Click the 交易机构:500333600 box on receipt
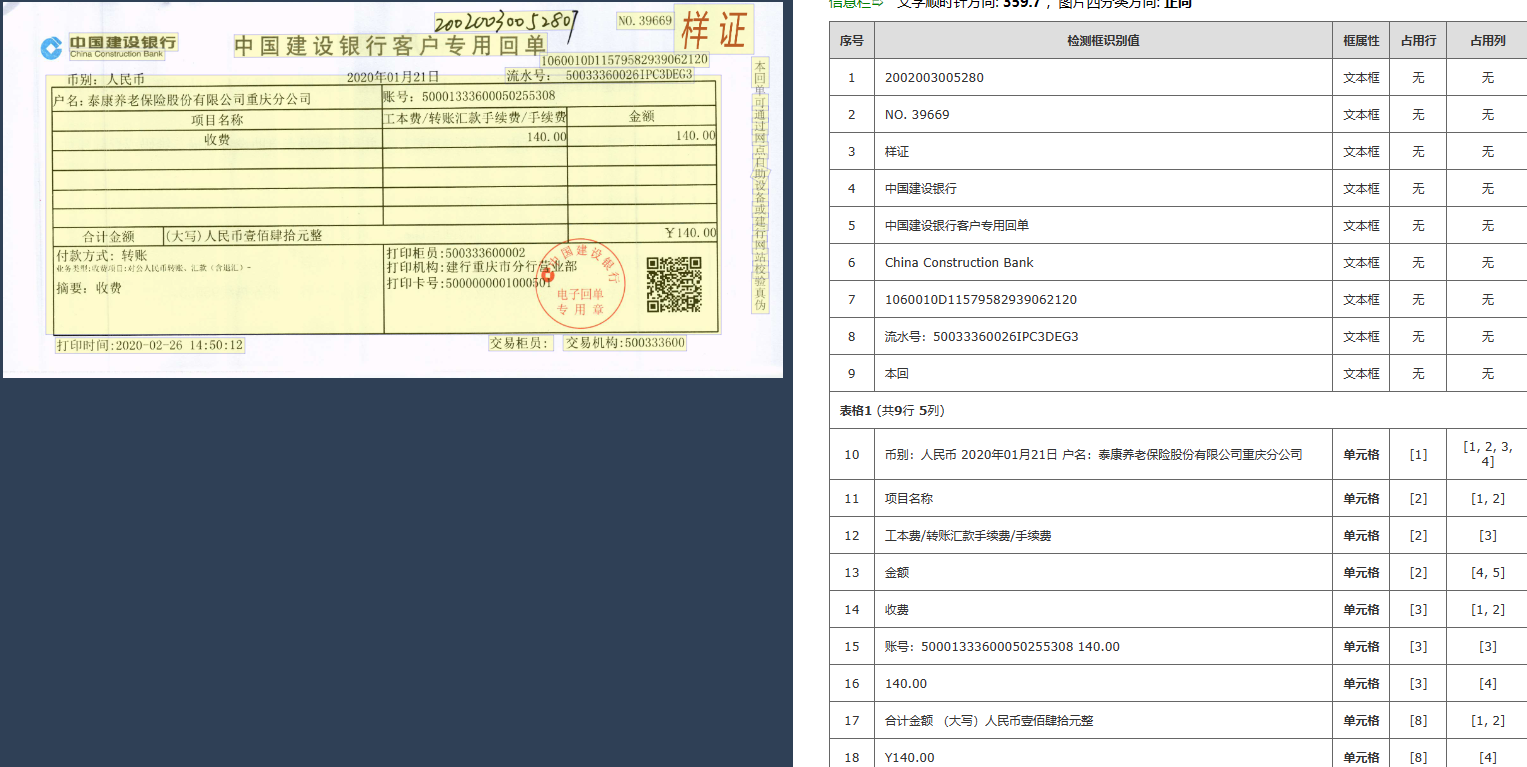The width and height of the screenshot is (1527, 767). [625, 343]
